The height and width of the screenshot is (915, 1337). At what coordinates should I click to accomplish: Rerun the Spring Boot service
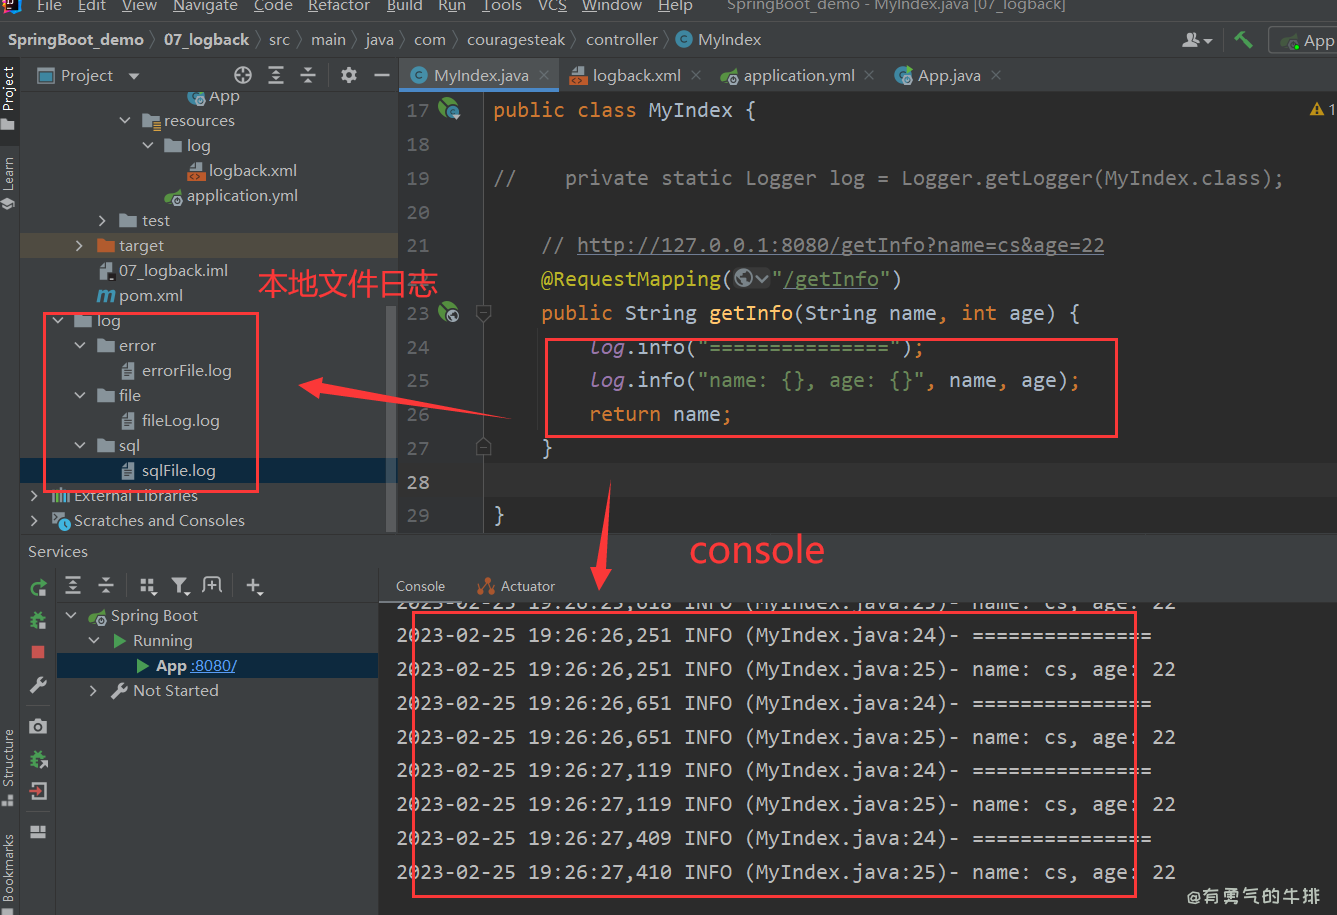point(38,587)
